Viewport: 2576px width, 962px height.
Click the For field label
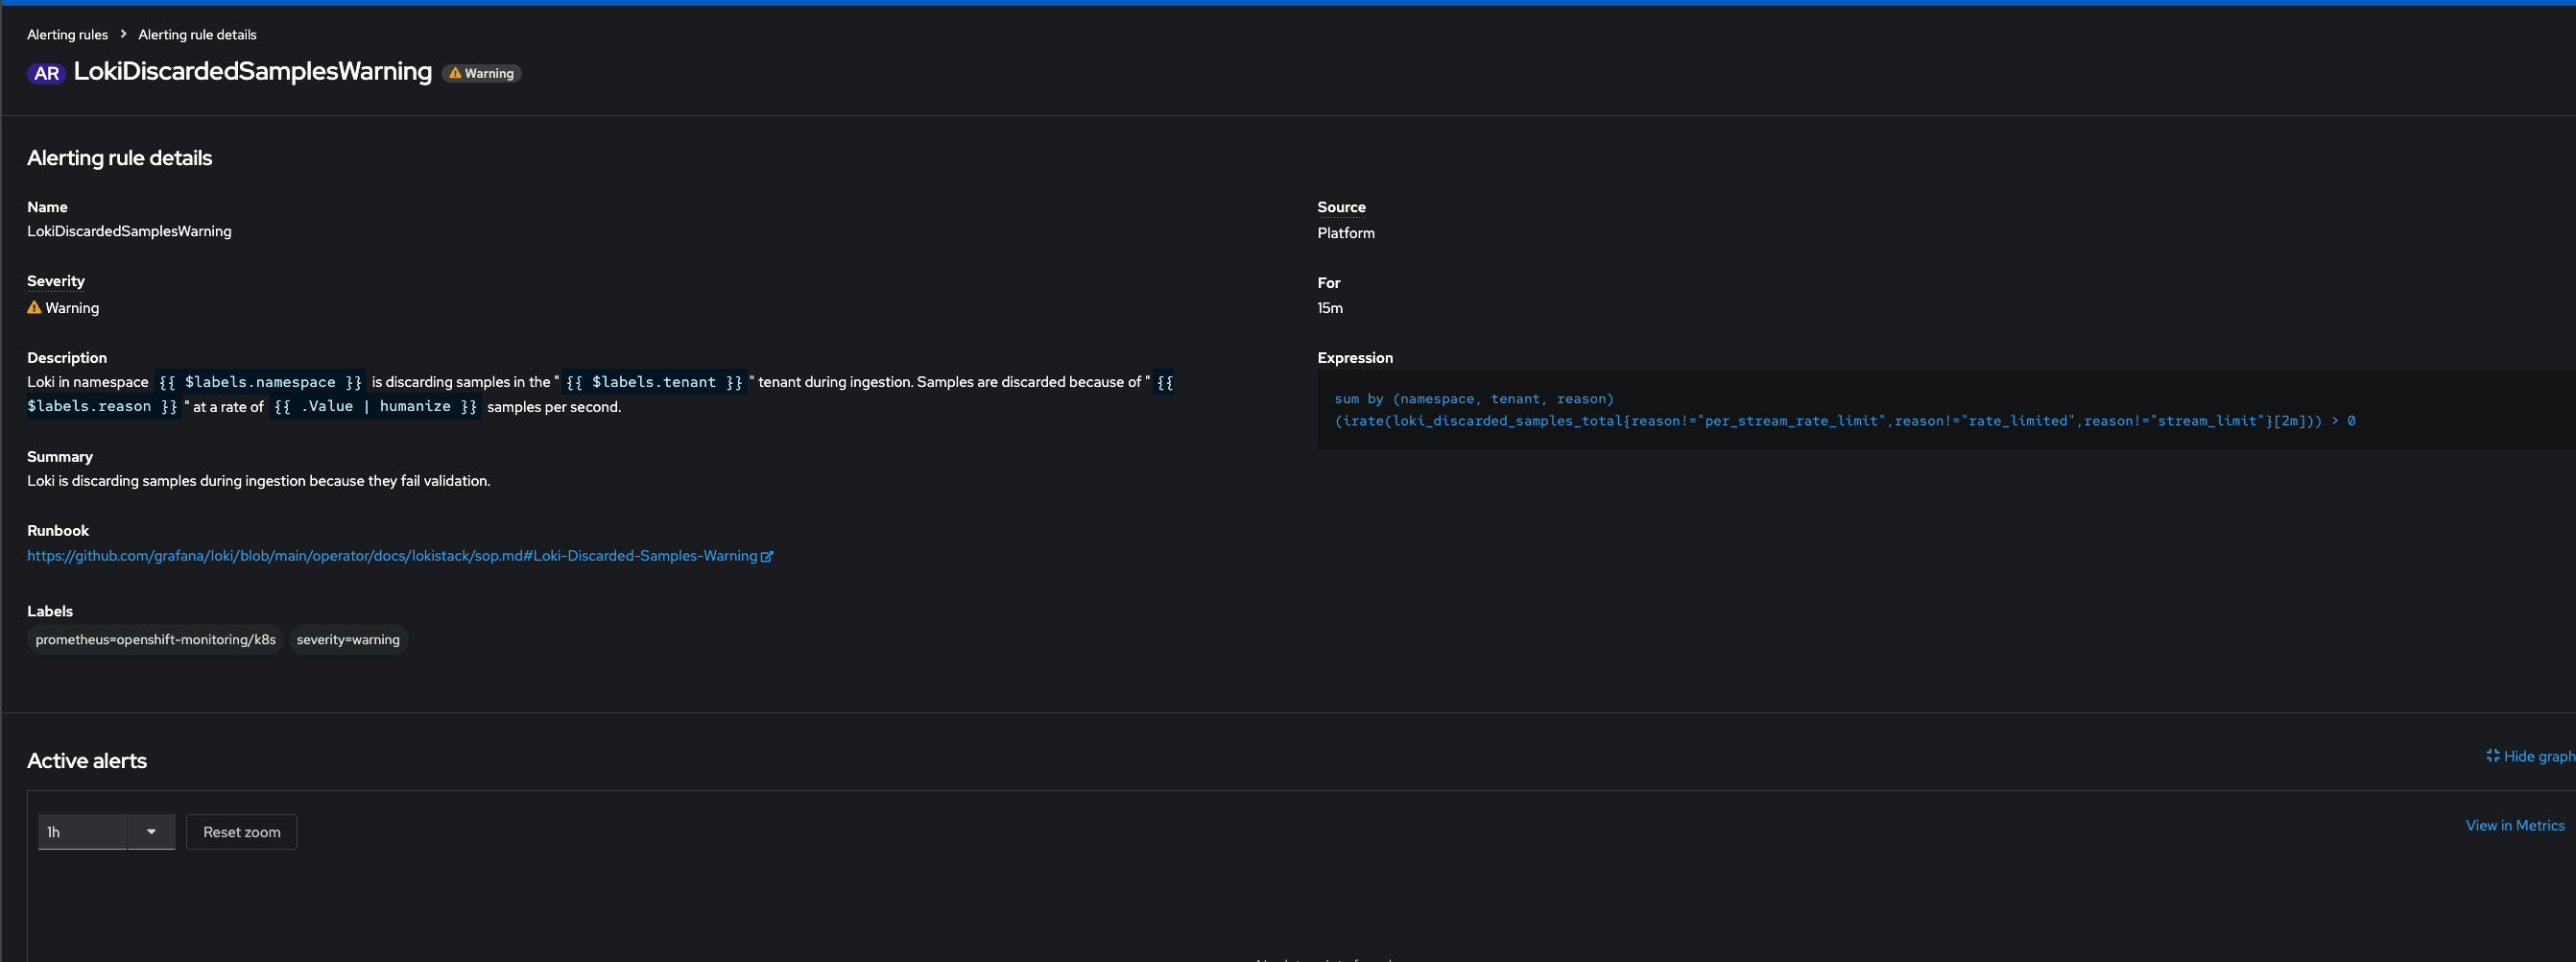pyautogui.click(x=1329, y=283)
